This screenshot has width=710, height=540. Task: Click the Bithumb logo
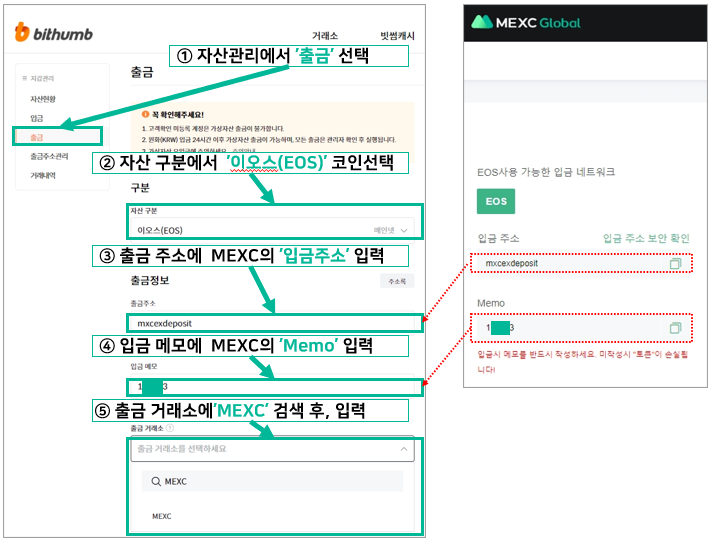coord(53,33)
